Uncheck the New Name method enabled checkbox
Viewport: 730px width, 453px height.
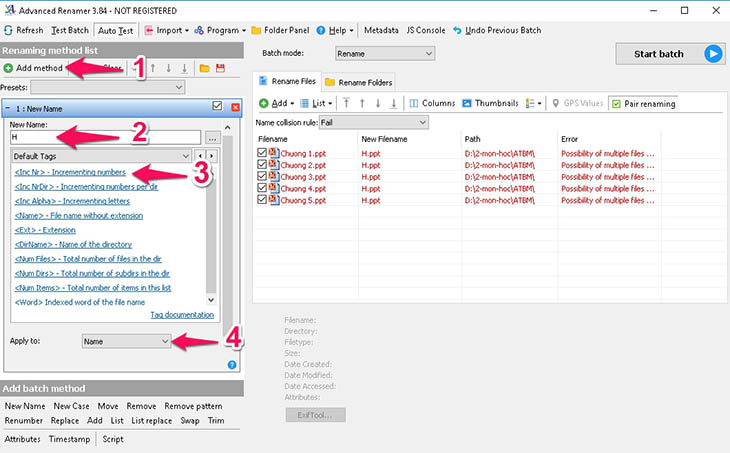(x=217, y=106)
